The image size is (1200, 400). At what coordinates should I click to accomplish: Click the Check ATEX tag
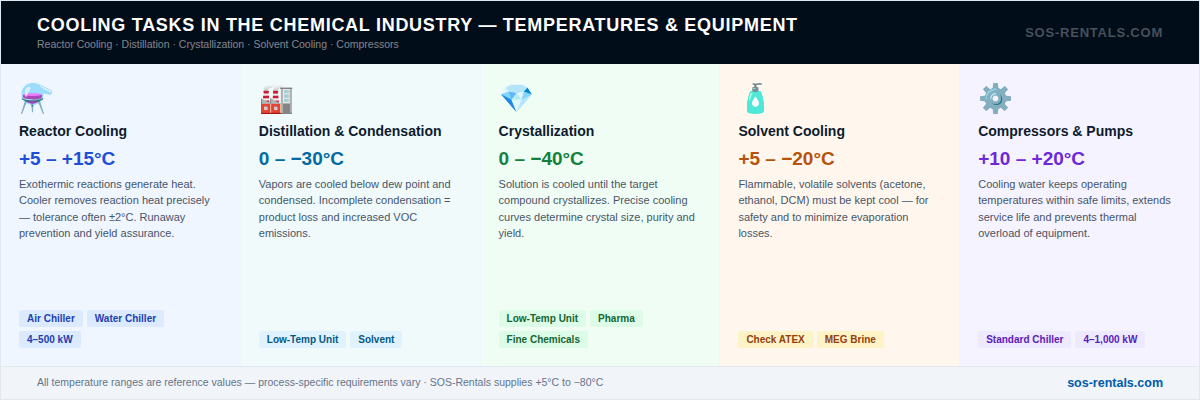coord(776,339)
